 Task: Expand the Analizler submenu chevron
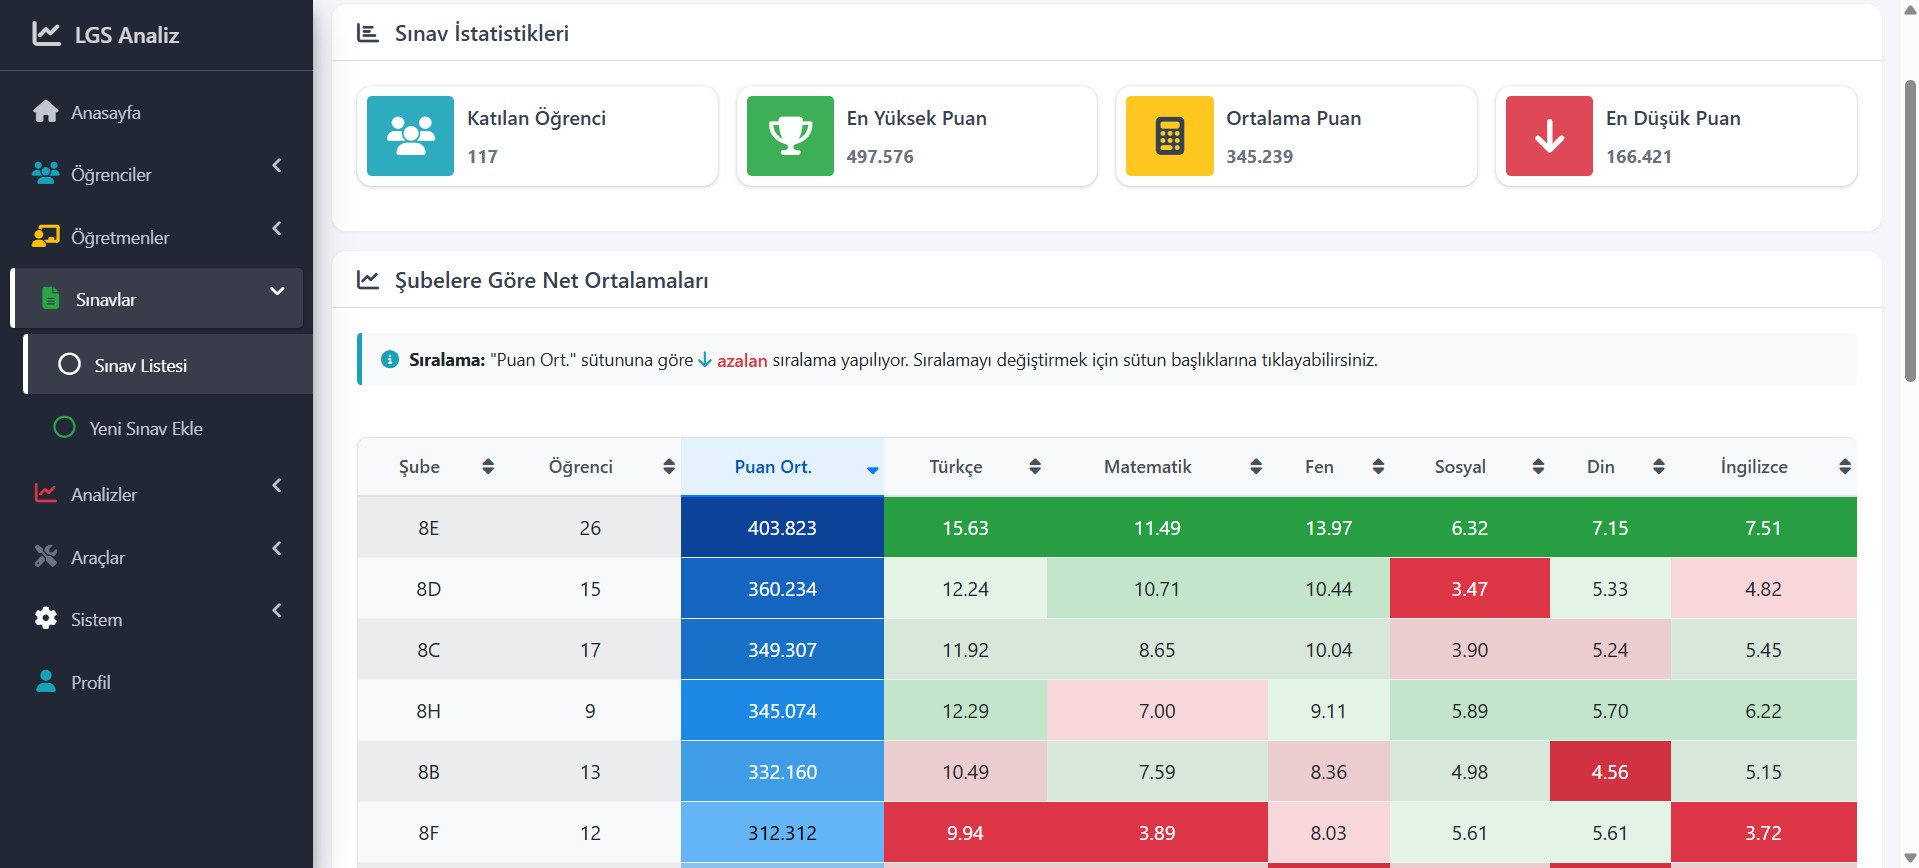click(x=277, y=486)
